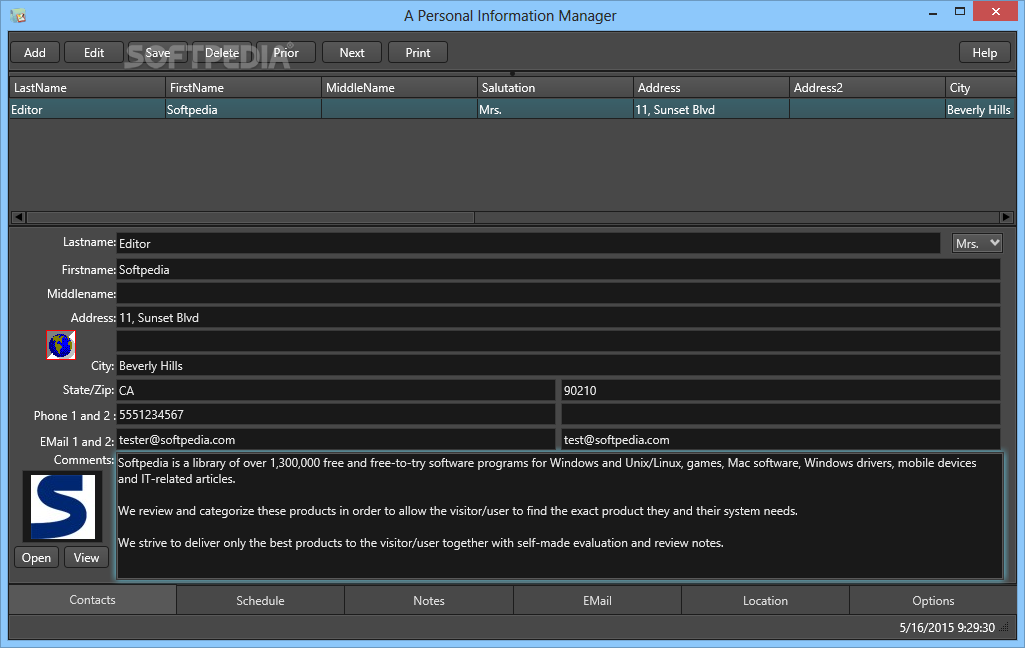
Task: Click inside the Comments text area
Action: coord(560,516)
